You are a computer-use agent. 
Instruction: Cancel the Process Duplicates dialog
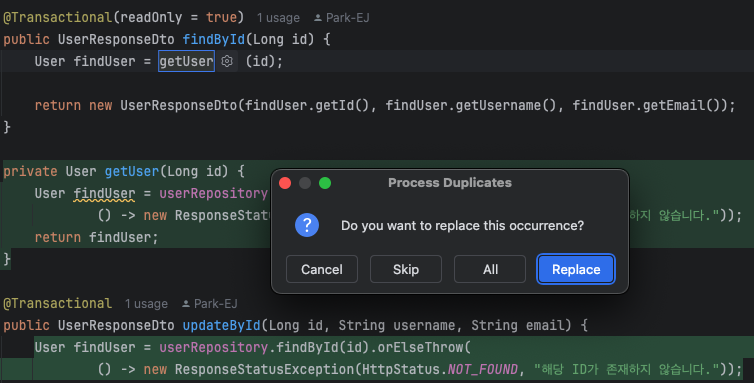coord(322,269)
